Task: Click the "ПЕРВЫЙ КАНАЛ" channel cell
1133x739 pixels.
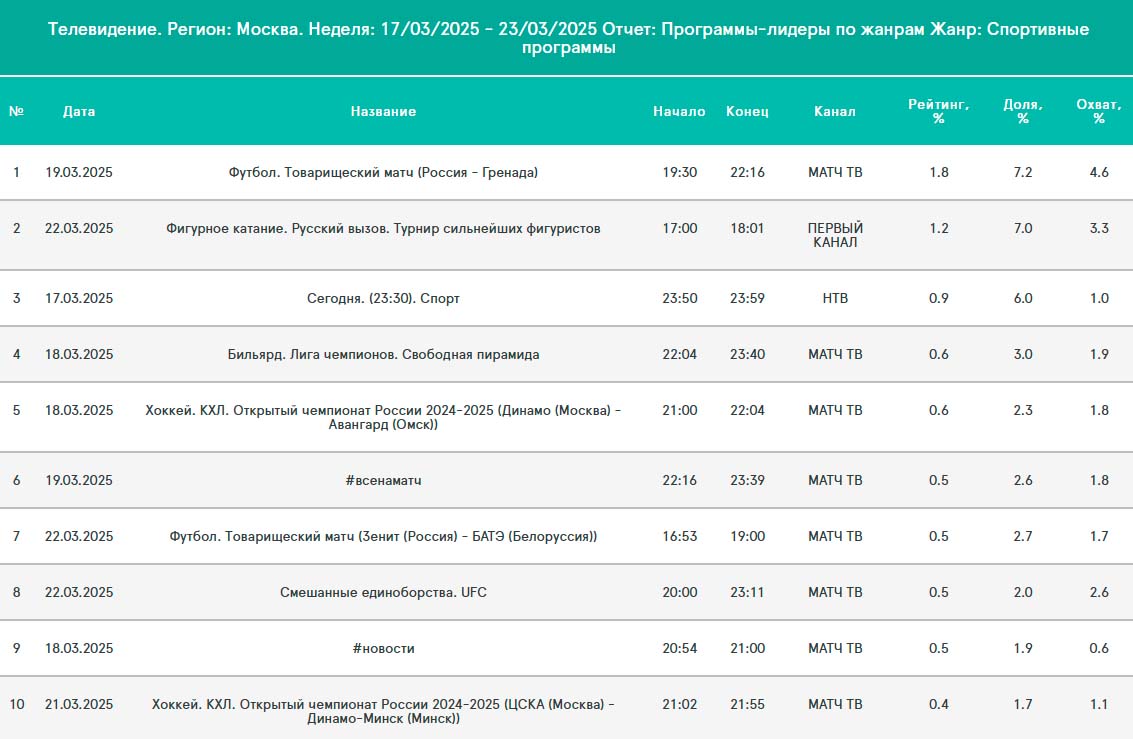Action: tap(834, 235)
